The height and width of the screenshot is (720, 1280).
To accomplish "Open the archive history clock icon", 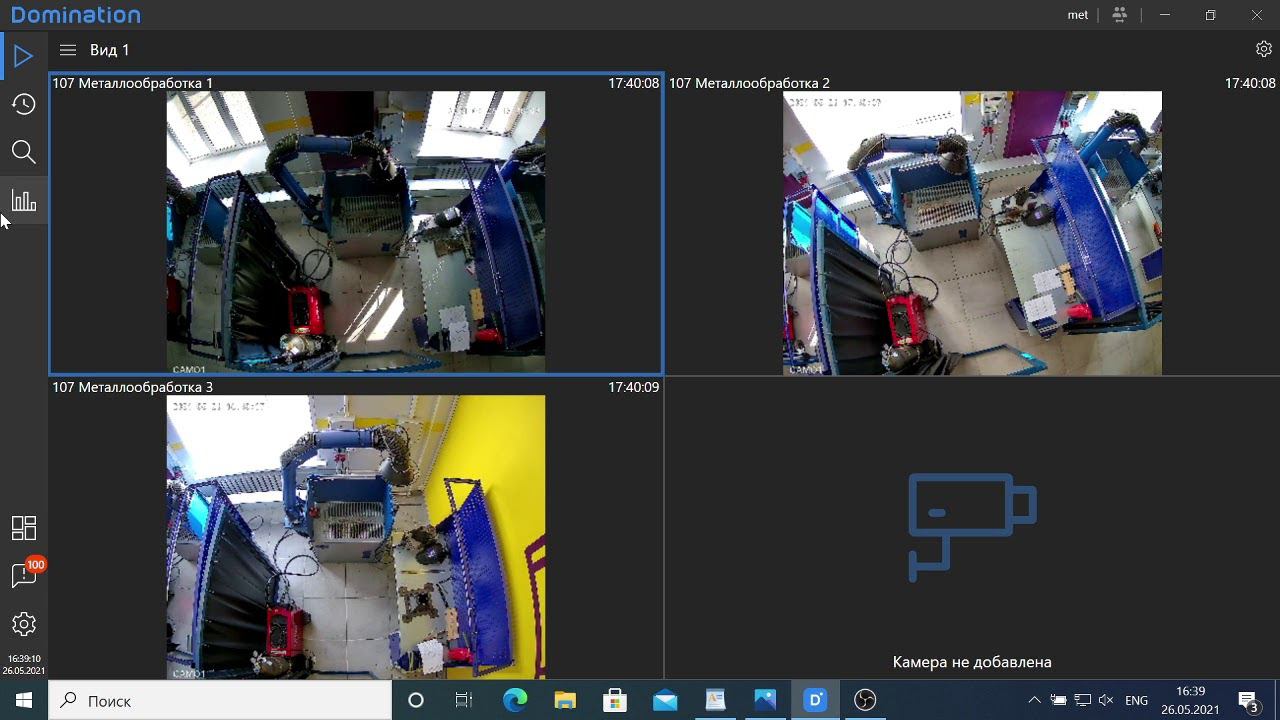I will click(24, 104).
